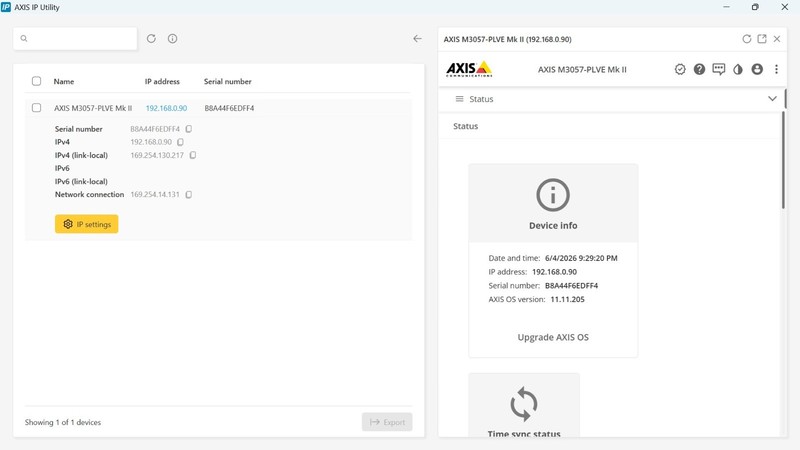Click the IP settings button
The width and height of the screenshot is (800, 450).
point(87,224)
